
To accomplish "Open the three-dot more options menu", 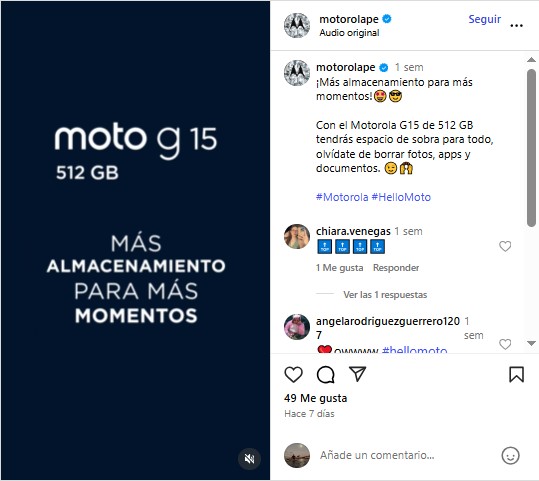I will [x=516, y=25].
